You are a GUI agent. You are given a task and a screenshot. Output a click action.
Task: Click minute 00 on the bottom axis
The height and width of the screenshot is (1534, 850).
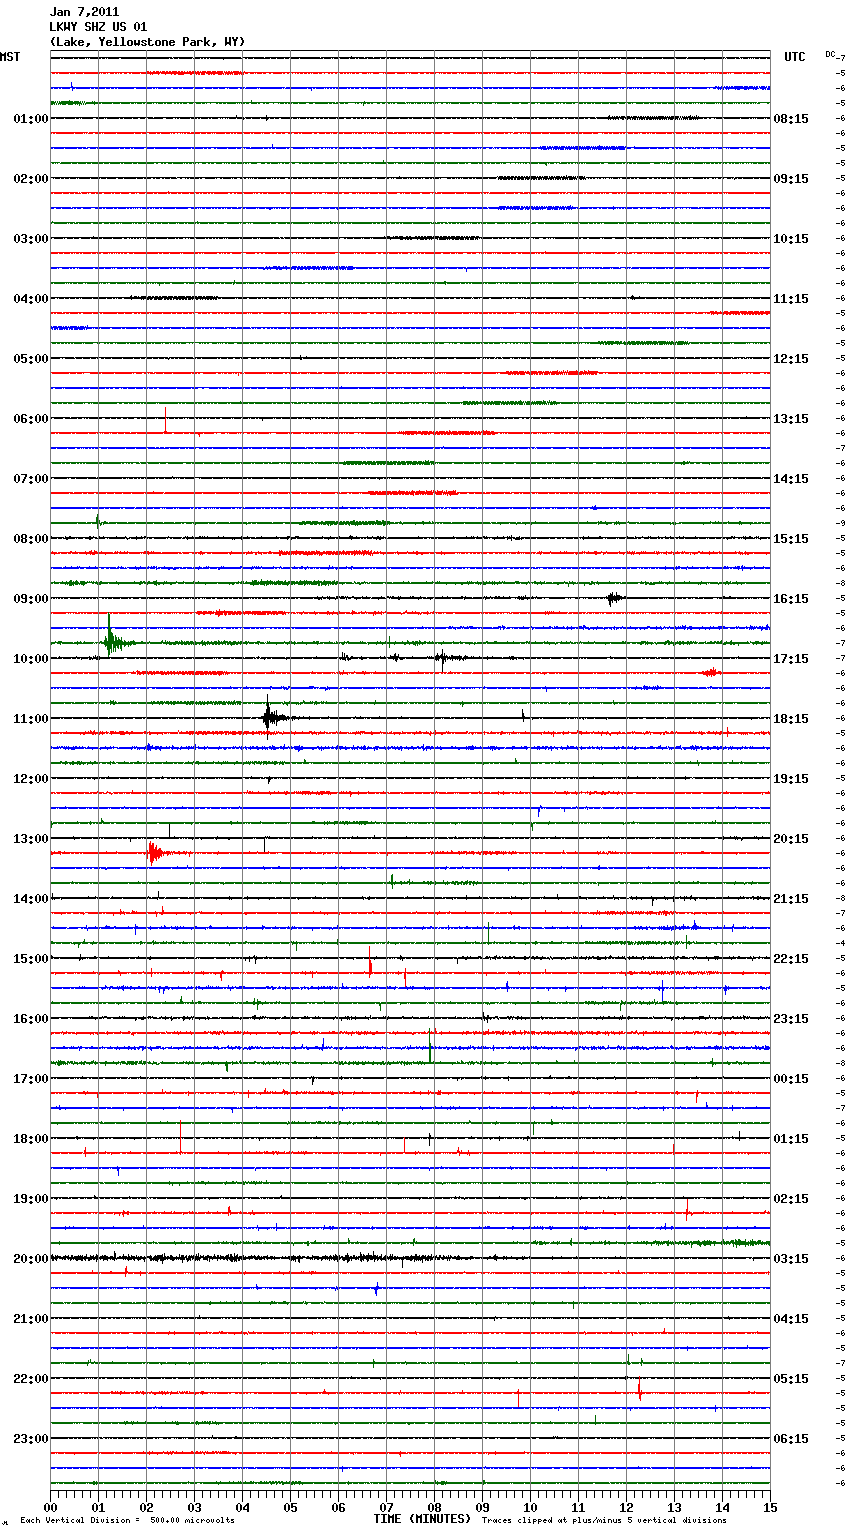51,1508
